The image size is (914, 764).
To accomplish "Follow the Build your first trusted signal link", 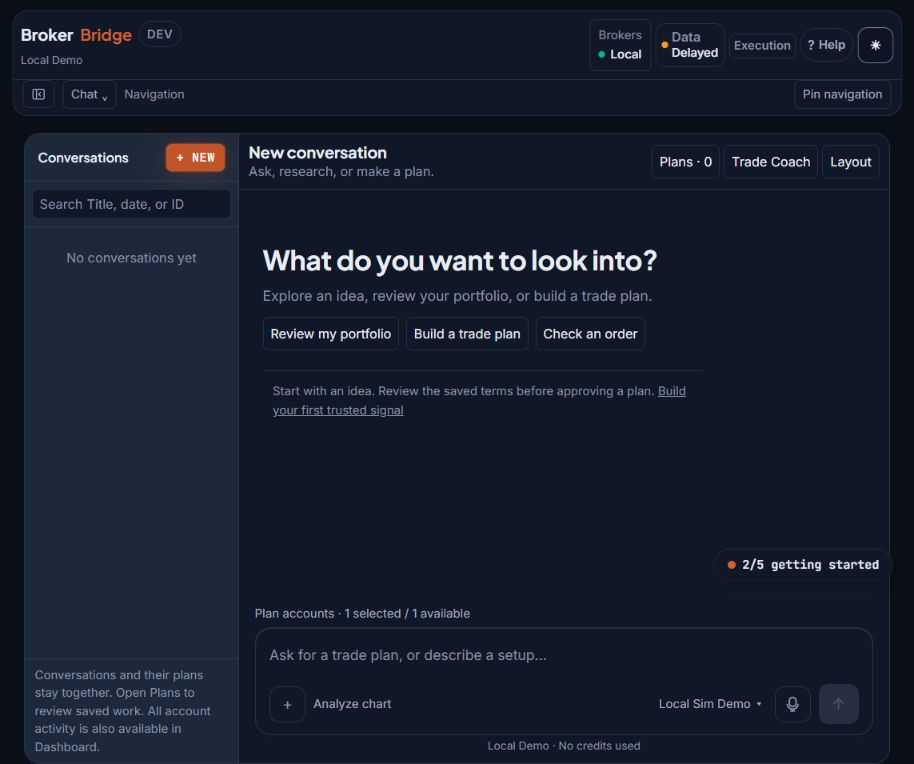I will (338, 410).
